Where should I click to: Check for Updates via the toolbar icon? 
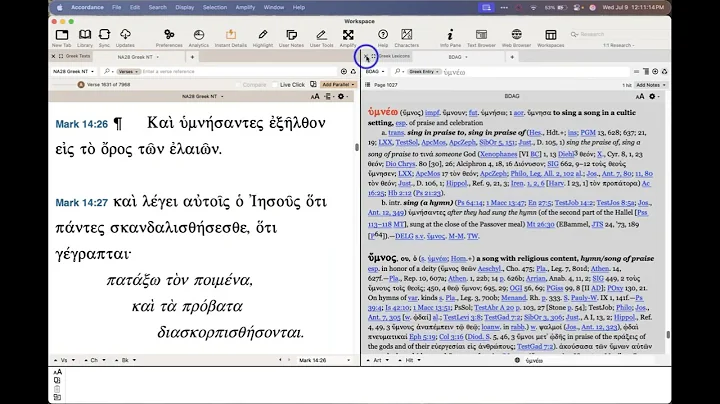coord(125,38)
